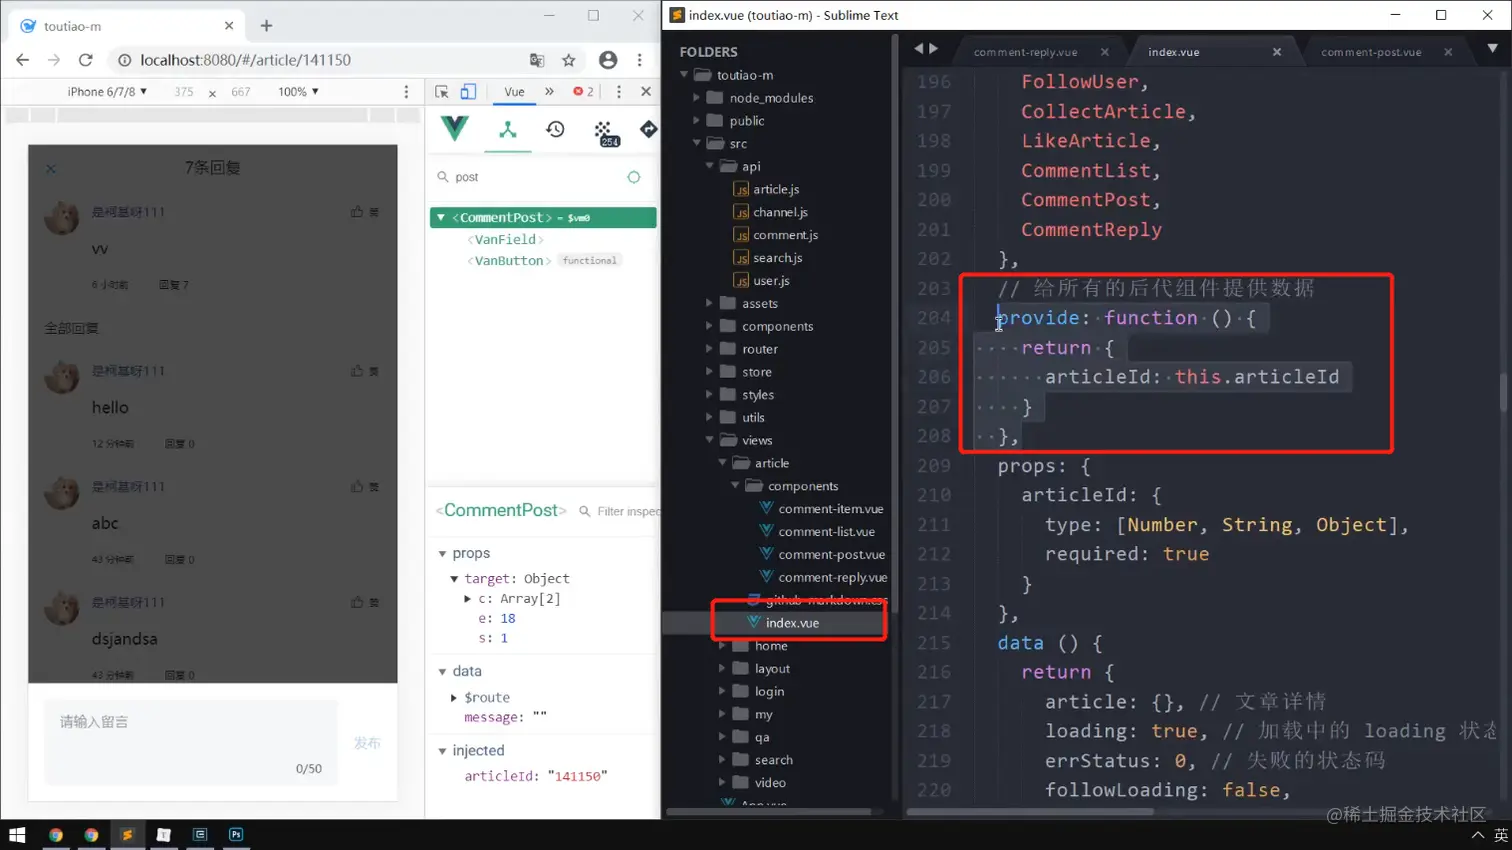This screenshot has width=1512, height=850.
Task: Click the 请输入留言 message field
Action: pos(190,742)
